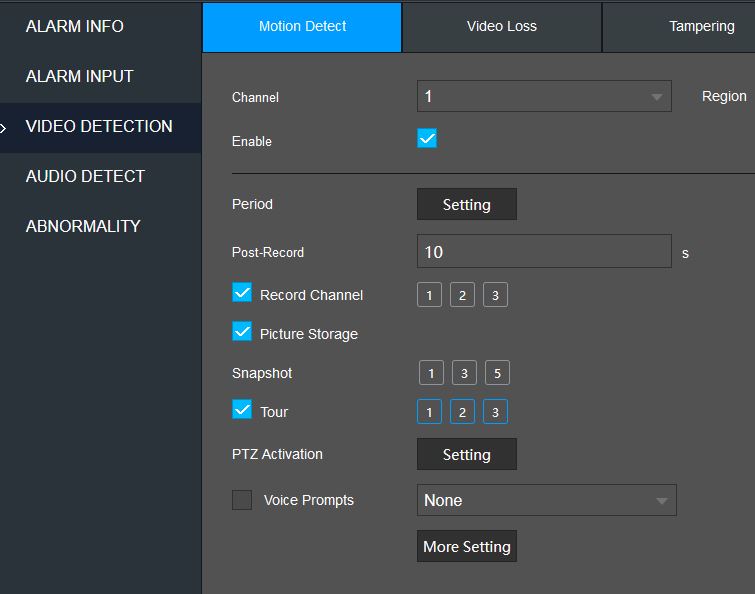Image resolution: width=755 pixels, height=594 pixels.
Task: Select Record Channel number 2
Action: coord(462,295)
